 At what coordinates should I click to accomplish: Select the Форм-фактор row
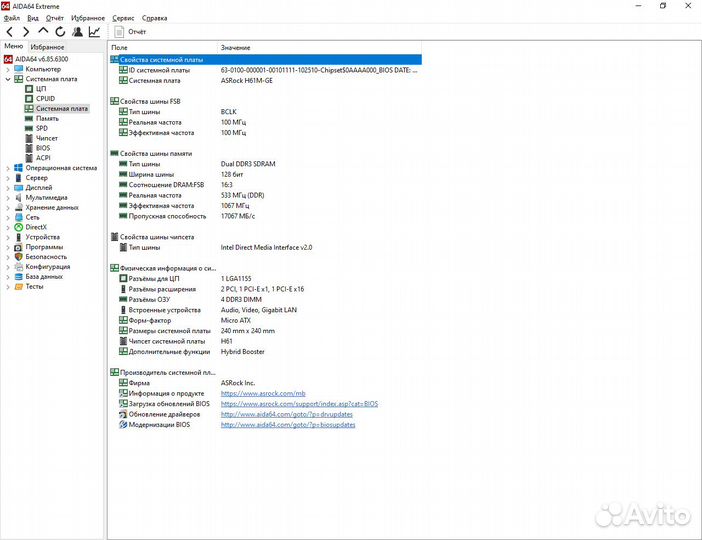265,320
